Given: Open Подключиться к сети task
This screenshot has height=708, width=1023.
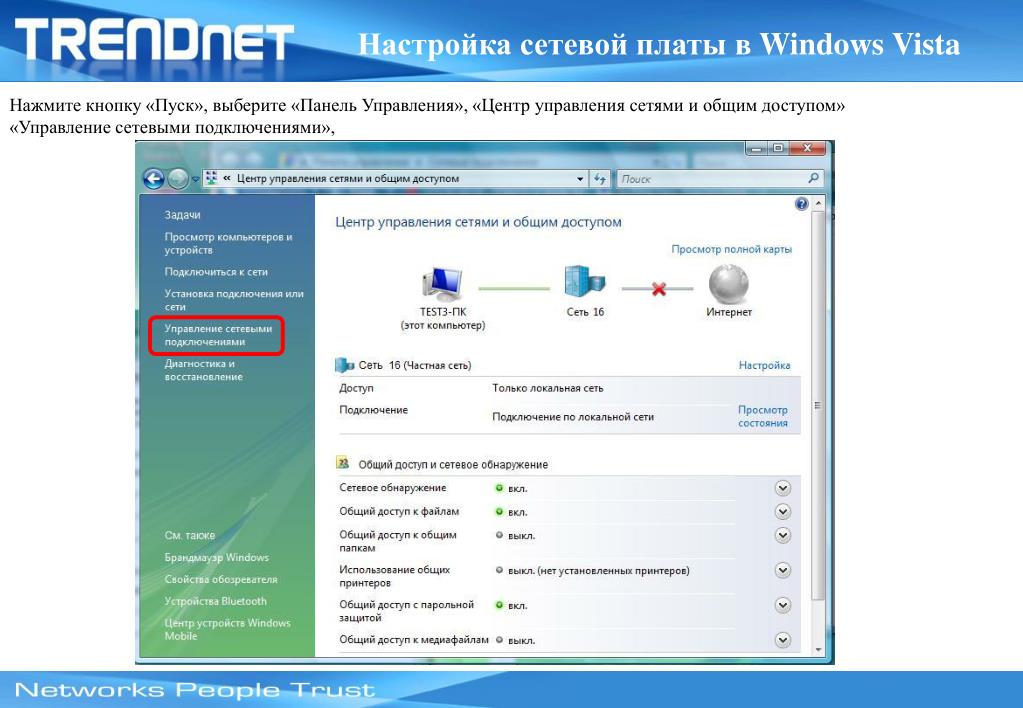Looking at the screenshot, I should [x=216, y=272].
